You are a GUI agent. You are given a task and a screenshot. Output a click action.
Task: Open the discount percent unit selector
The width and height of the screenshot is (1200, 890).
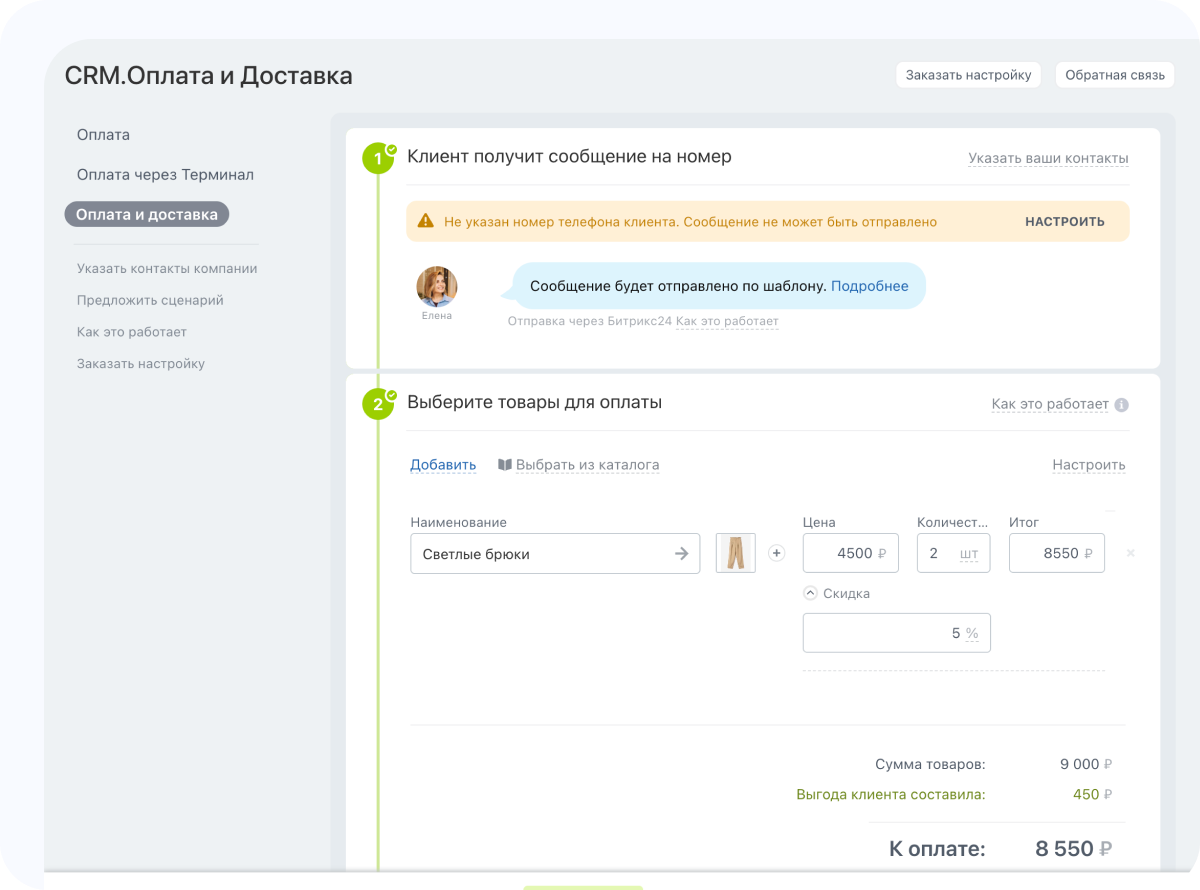click(972, 633)
